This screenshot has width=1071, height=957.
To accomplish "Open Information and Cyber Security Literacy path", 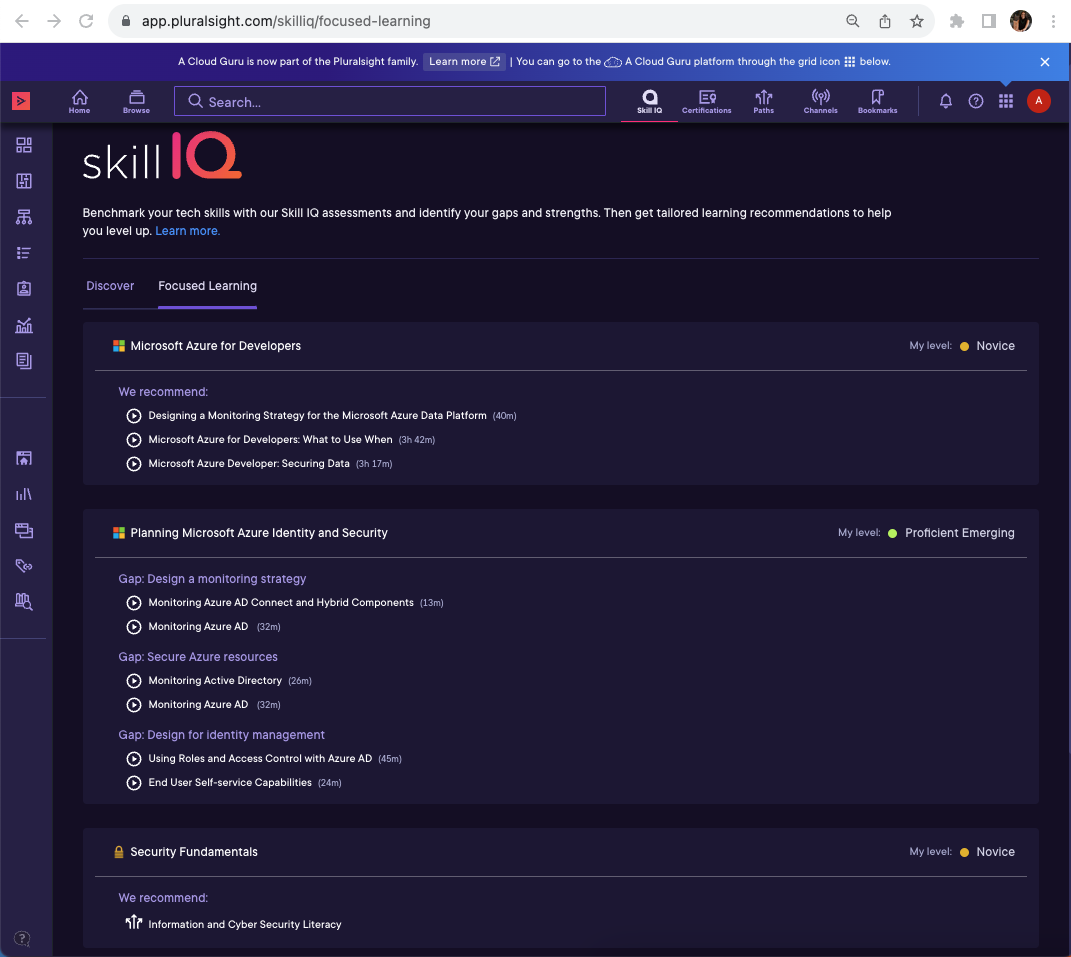I will click(x=245, y=924).
